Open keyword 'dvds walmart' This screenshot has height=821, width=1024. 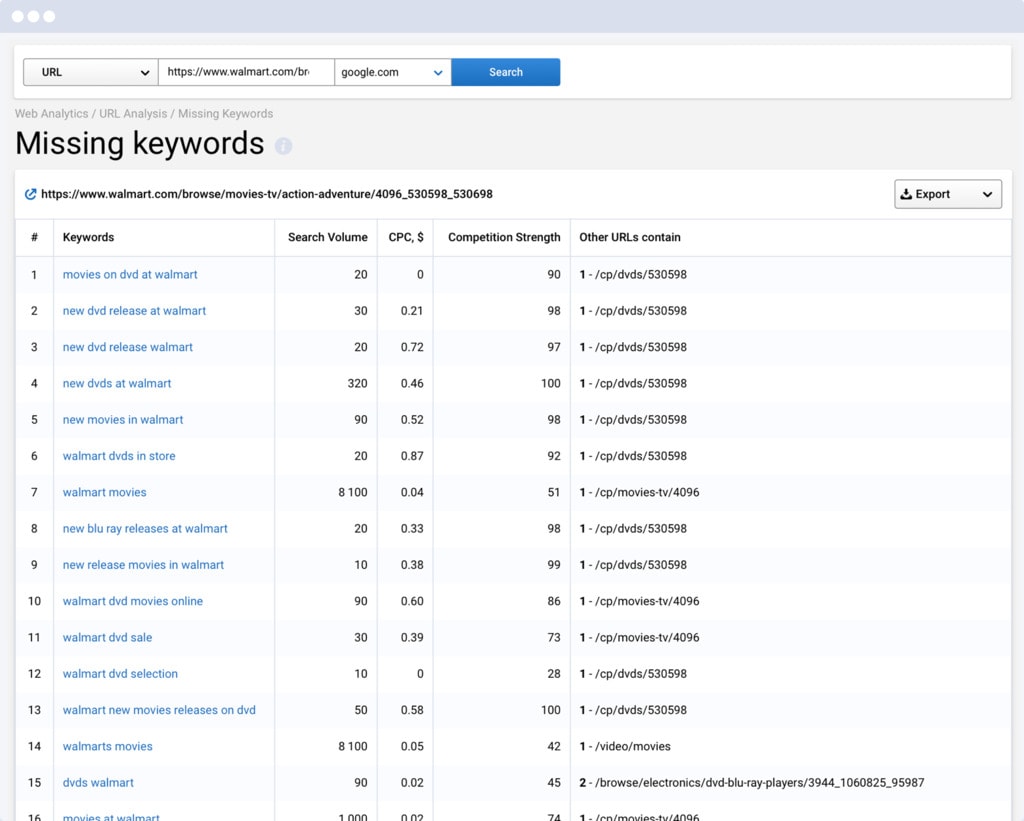[x=98, y=782]
